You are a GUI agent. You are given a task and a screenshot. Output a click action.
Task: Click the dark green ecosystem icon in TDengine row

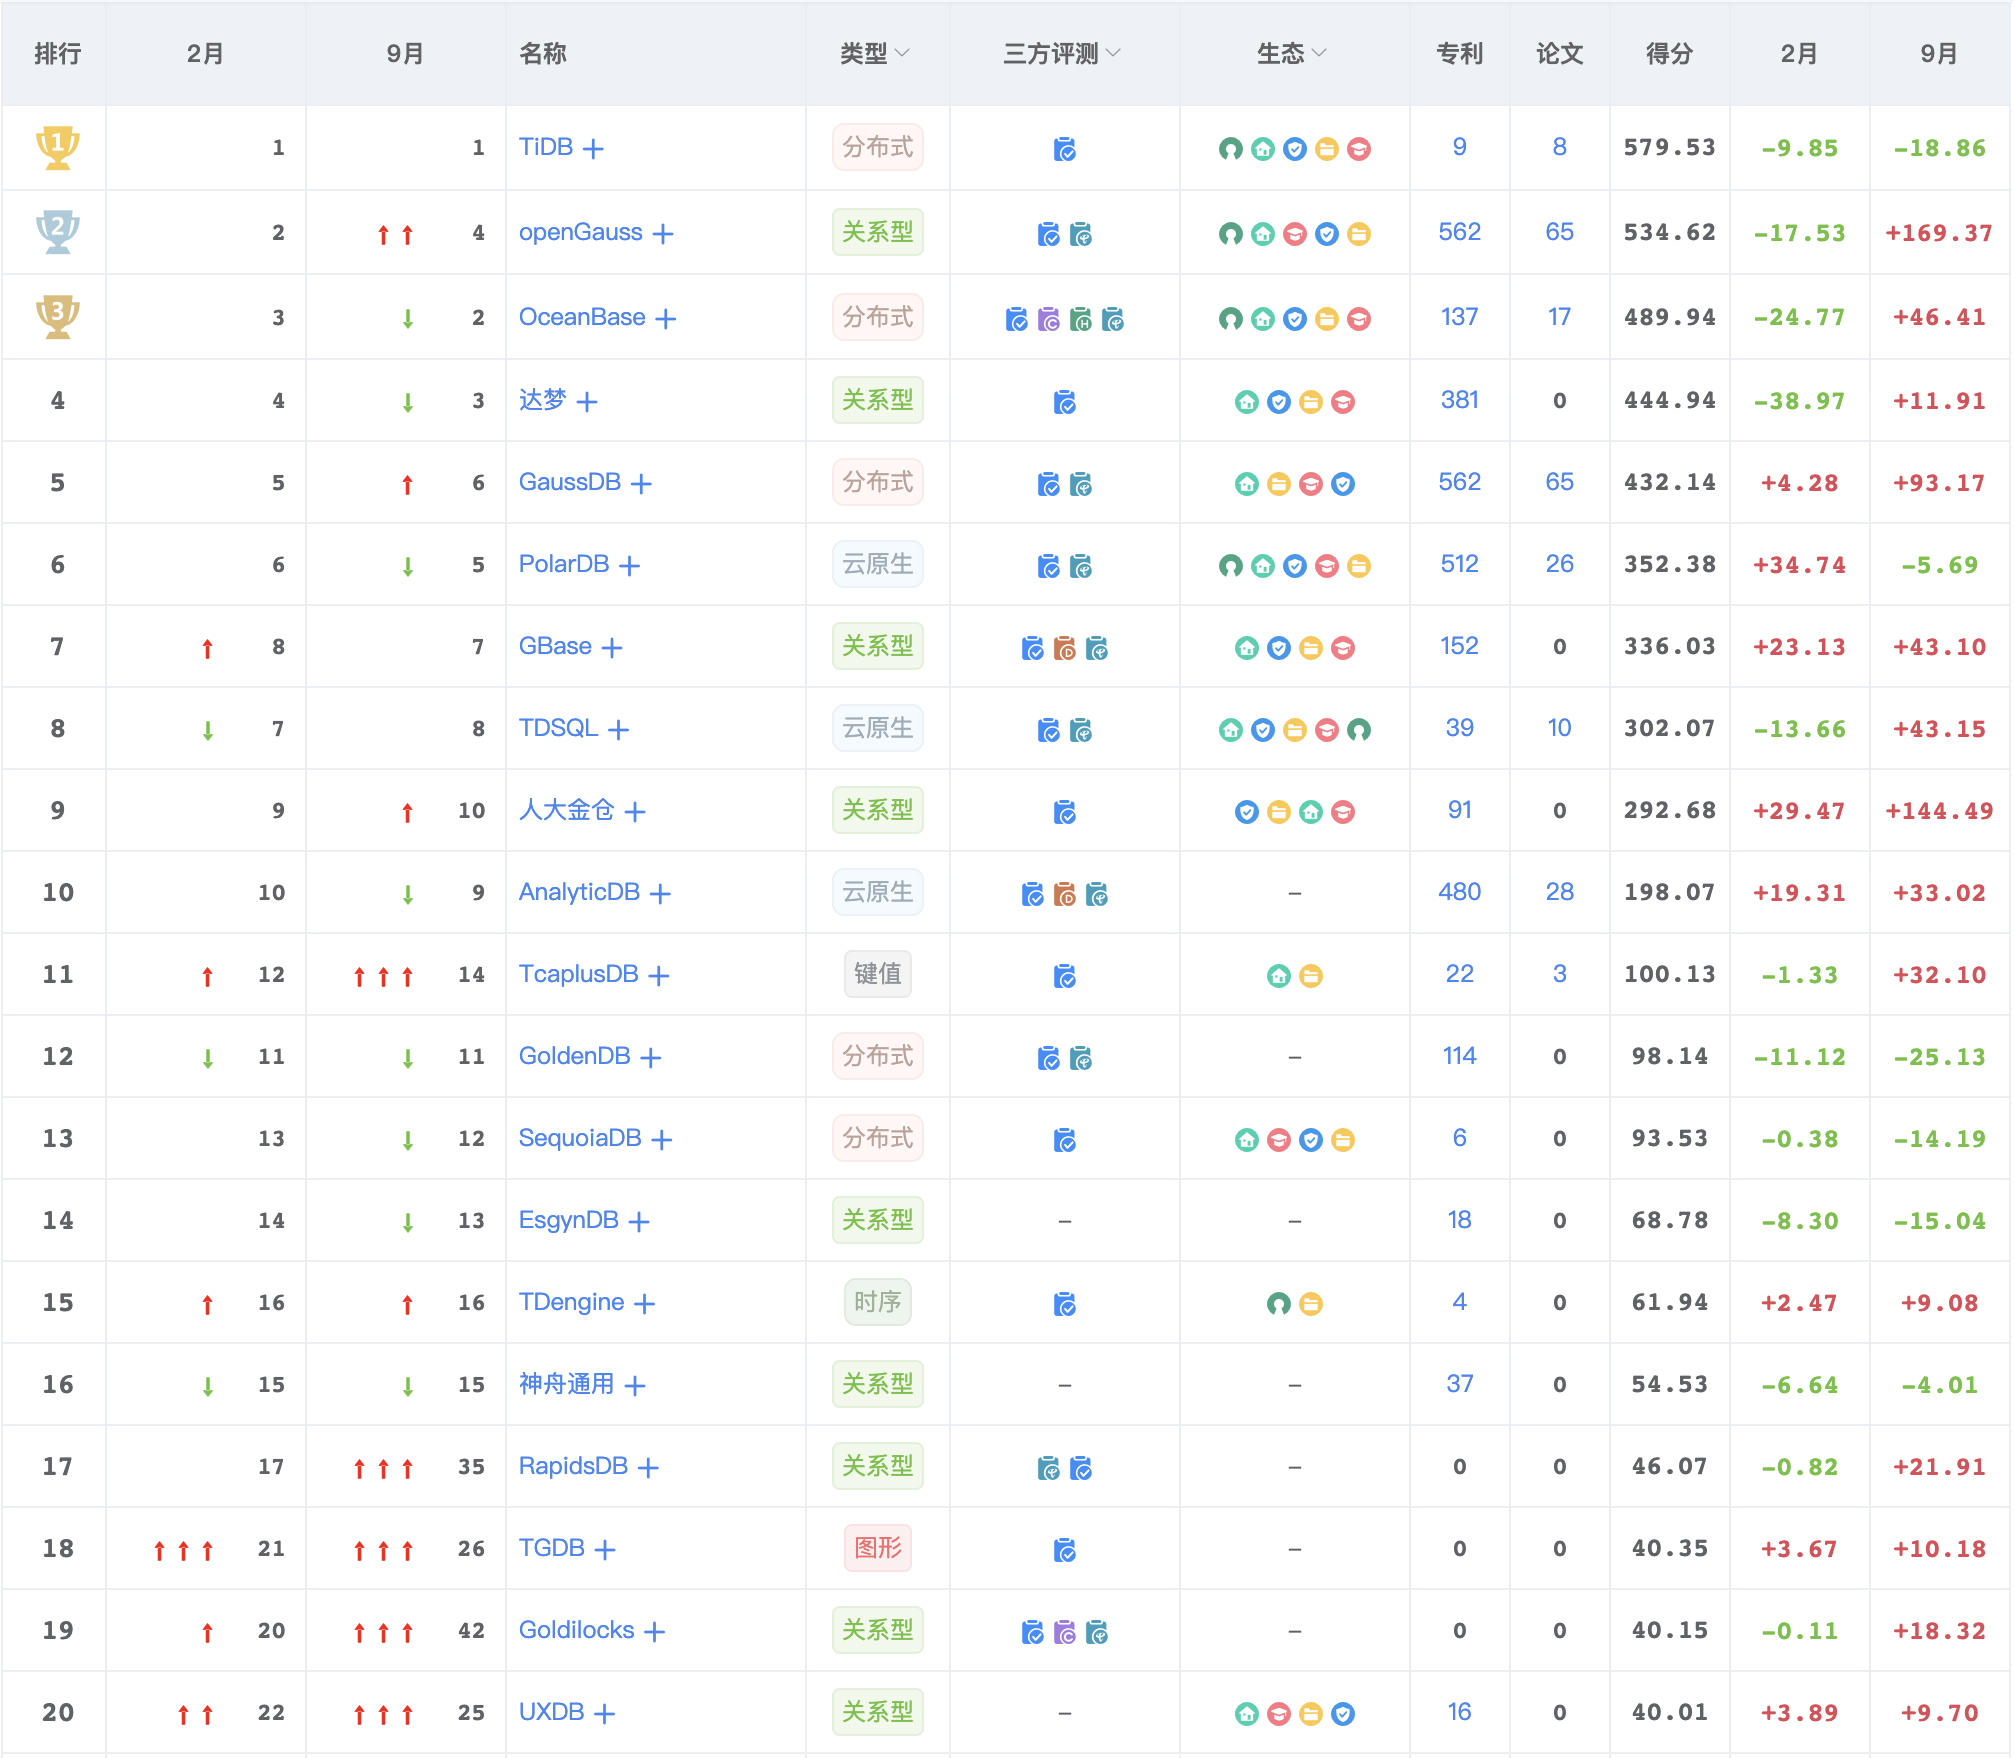coord(1279,1304)
